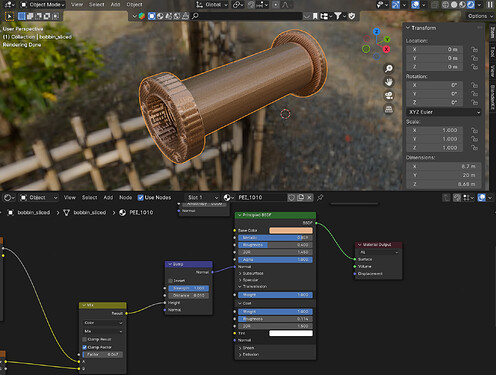Image resolution: width=496 pixels, height=375 pixels.
Task: Open the Object Mode dropdown
Action: click(x=42, y=5)
